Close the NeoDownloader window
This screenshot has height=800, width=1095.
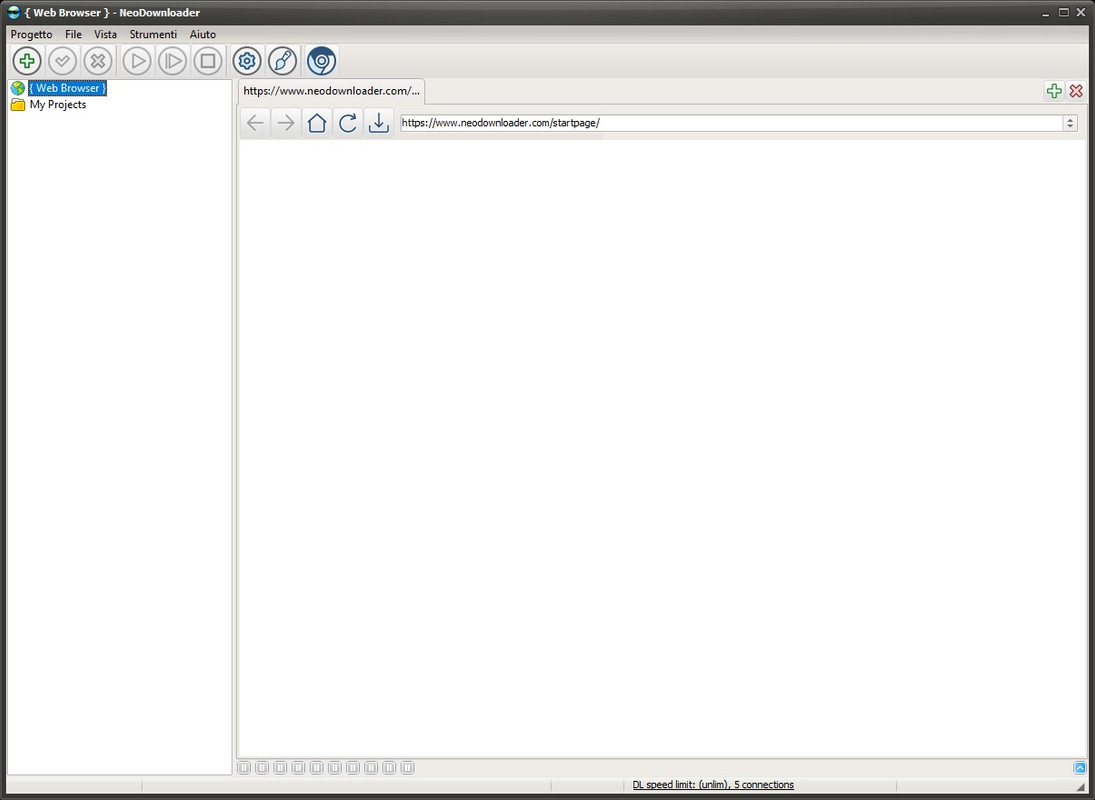tap(1081, 13)
